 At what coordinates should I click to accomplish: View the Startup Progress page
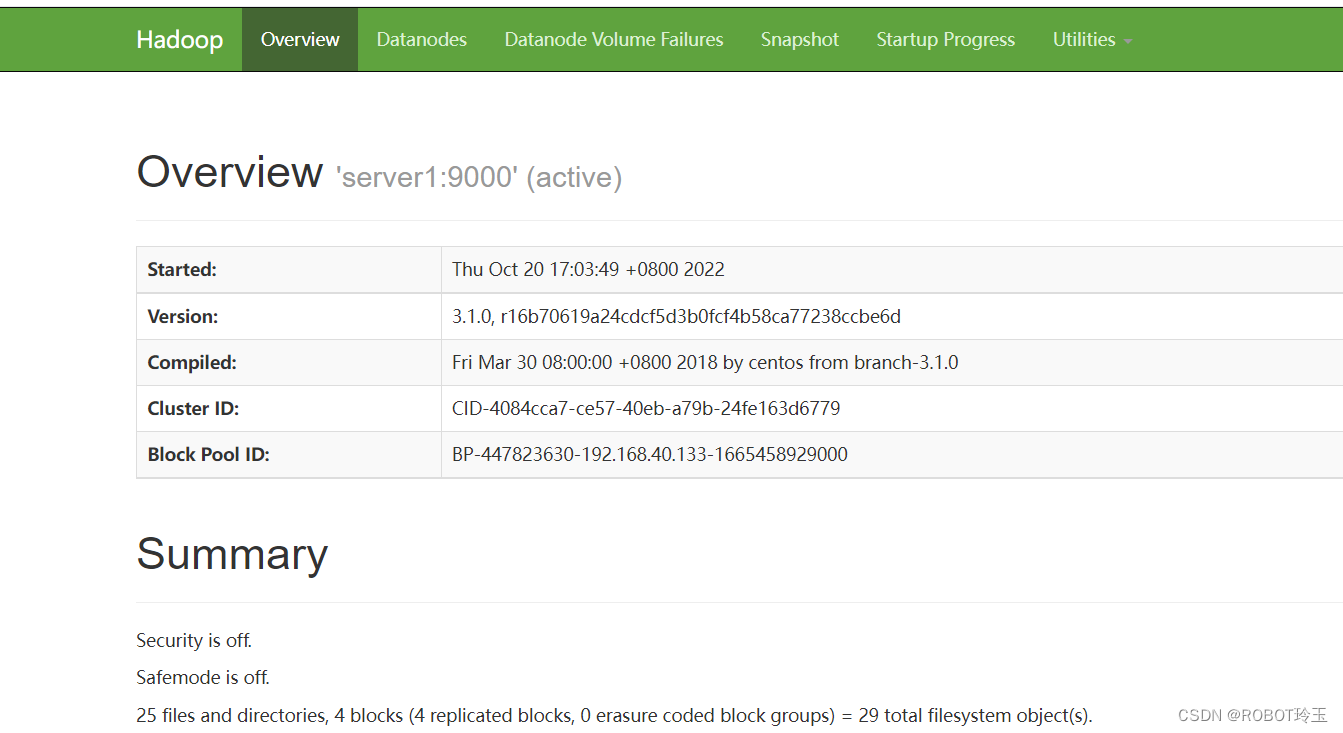coord(945,39)
